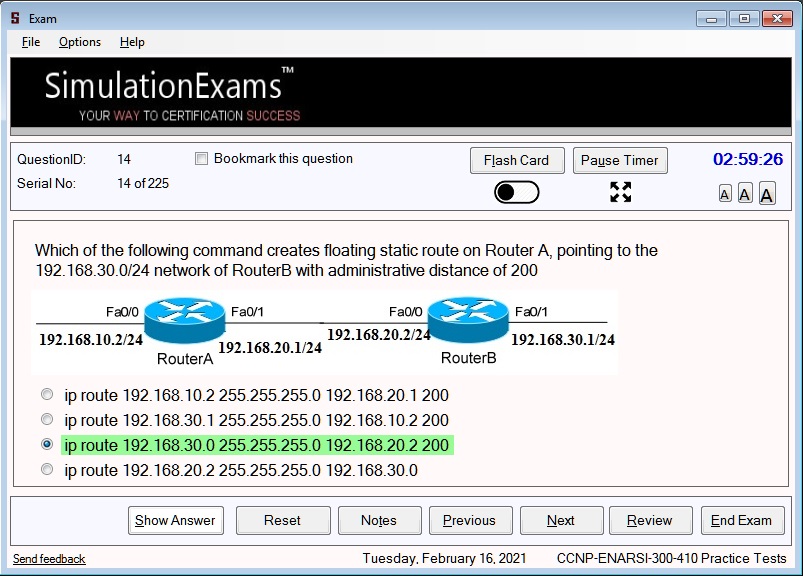This screenshot has width=803, height=576.
Task: Pause the exam with Pause Timer
Action: click(619, 160)
